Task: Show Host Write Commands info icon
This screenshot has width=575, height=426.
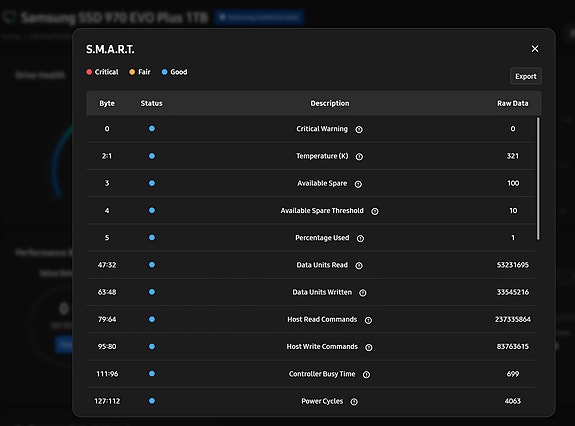Action: coord(369,347)
